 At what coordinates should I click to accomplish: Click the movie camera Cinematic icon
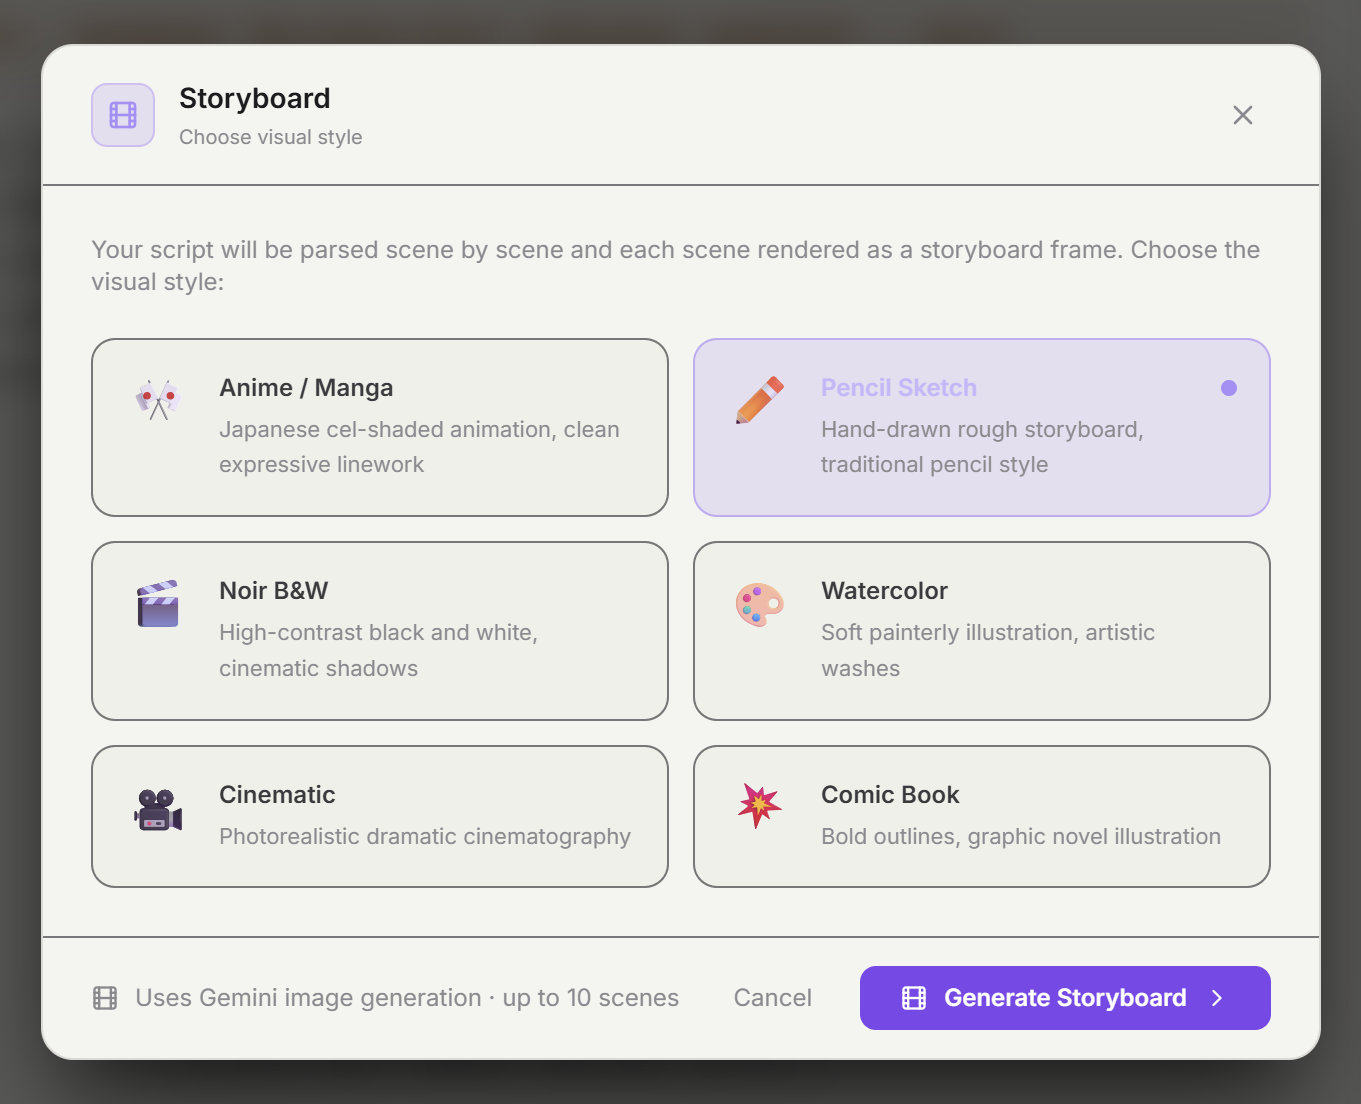(158, 809)
